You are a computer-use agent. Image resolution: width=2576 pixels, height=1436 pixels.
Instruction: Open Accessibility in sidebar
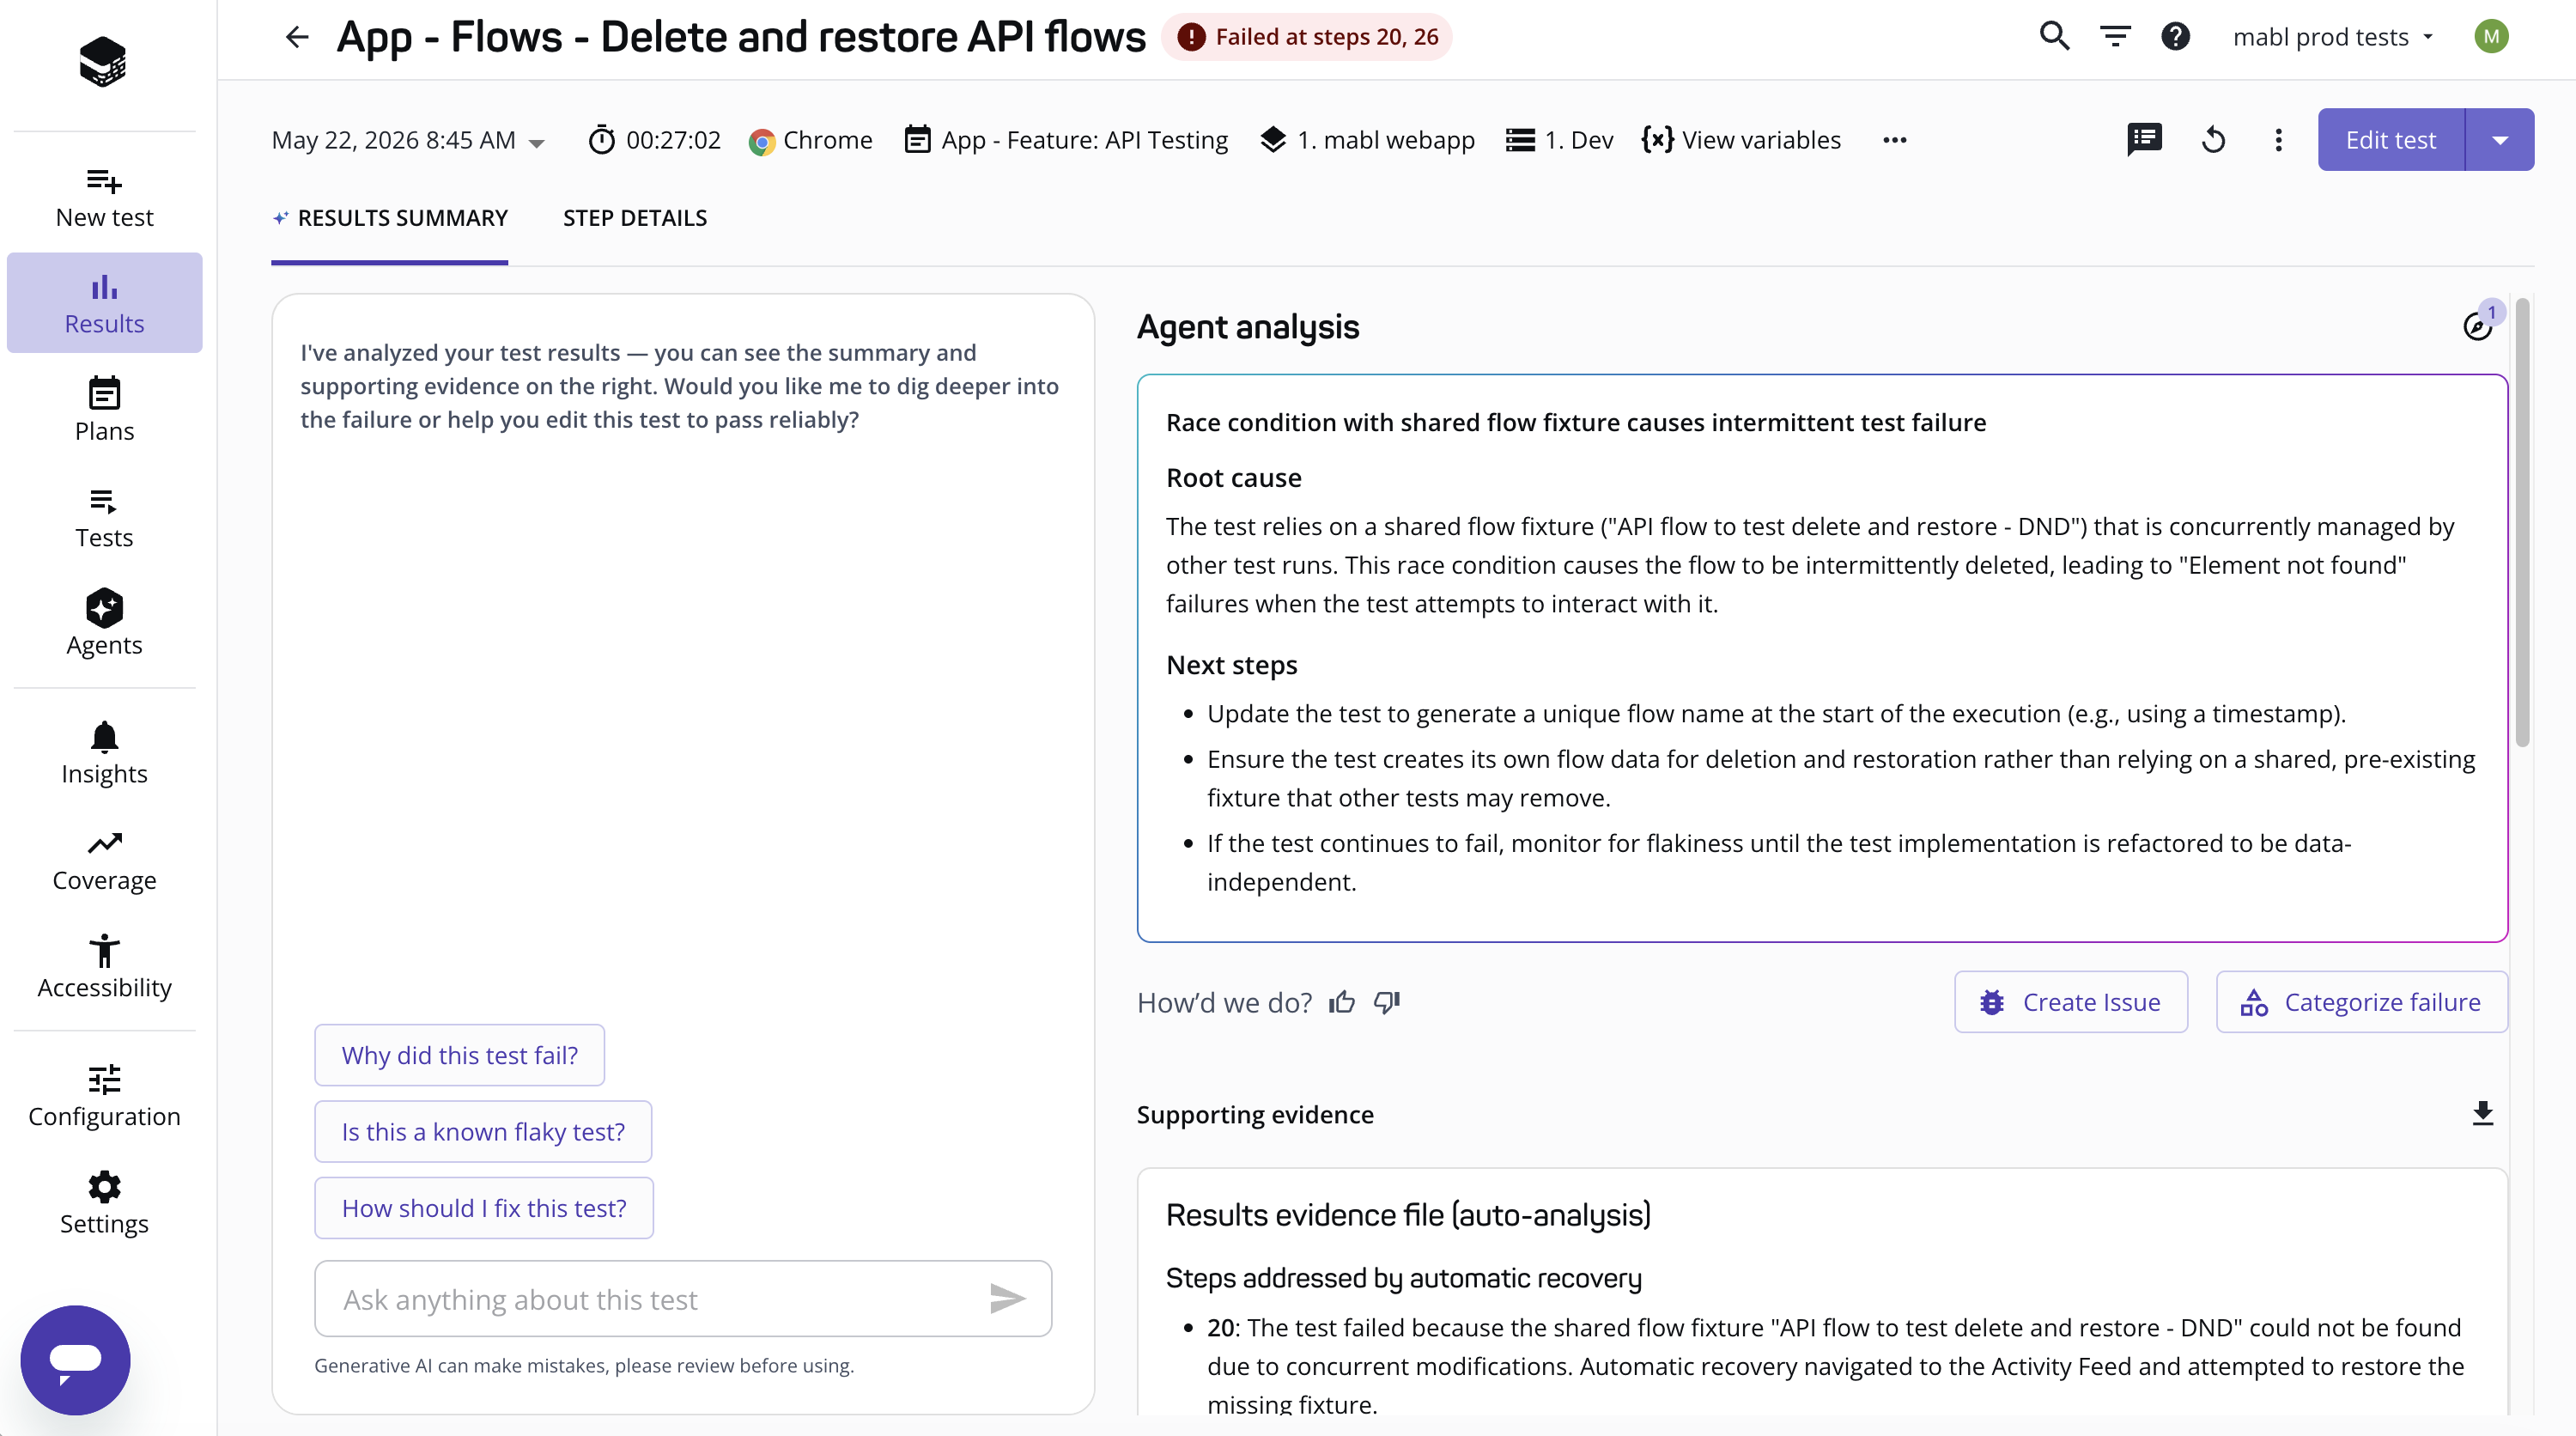click(x=104, y=968)
